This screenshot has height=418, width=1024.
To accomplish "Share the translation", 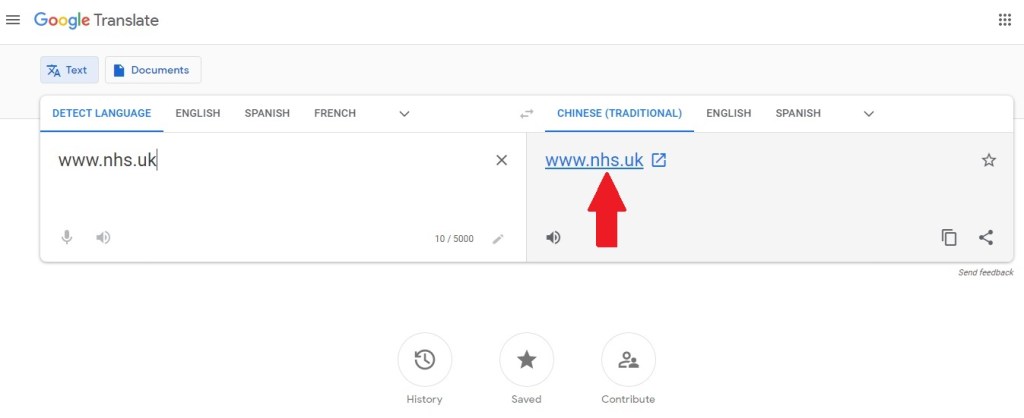I will click(986, 238).
